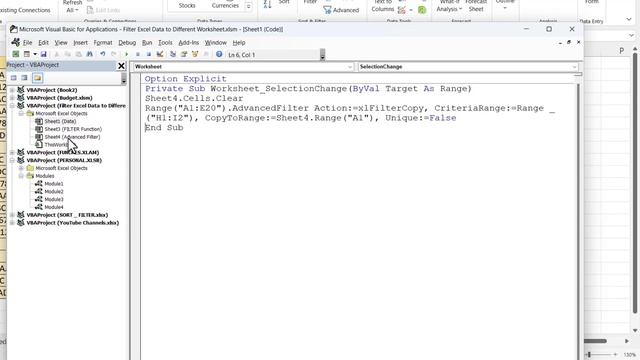The width and height of the screenshot is (640, 360).
Task: Open the File menu
Action: point(27,42)
